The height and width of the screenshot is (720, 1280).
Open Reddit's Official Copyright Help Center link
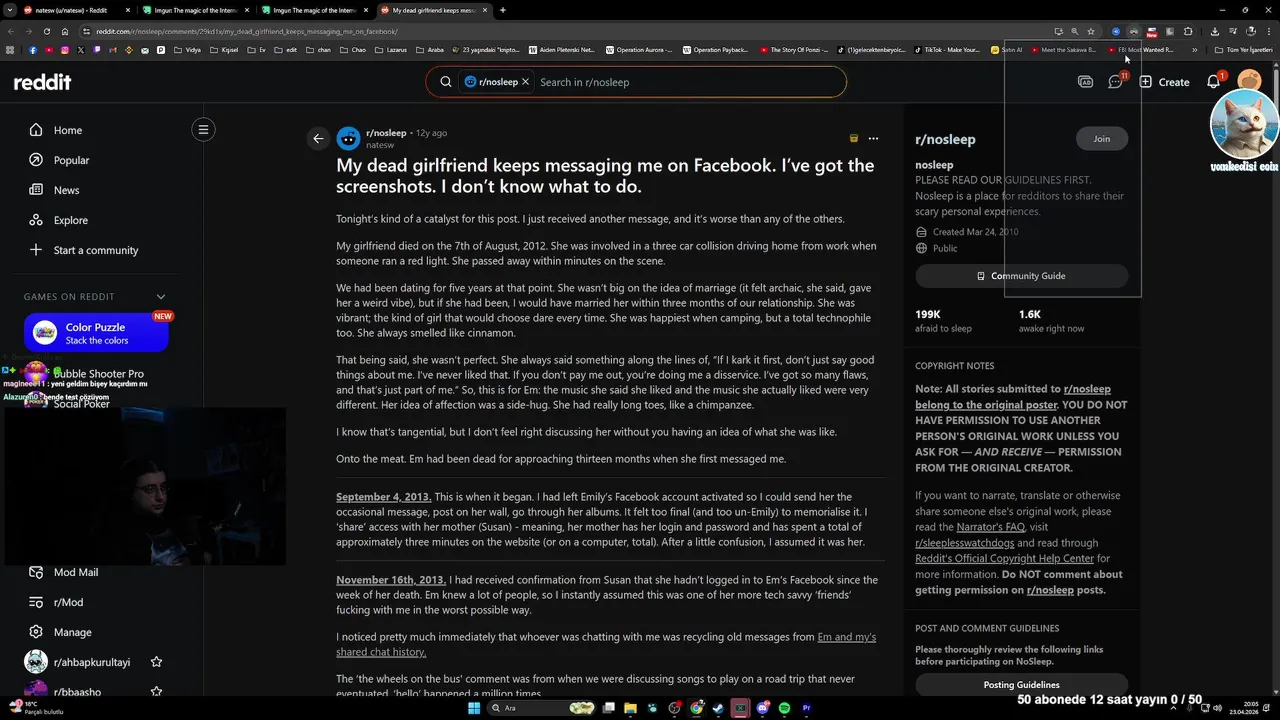[1004, 559]
